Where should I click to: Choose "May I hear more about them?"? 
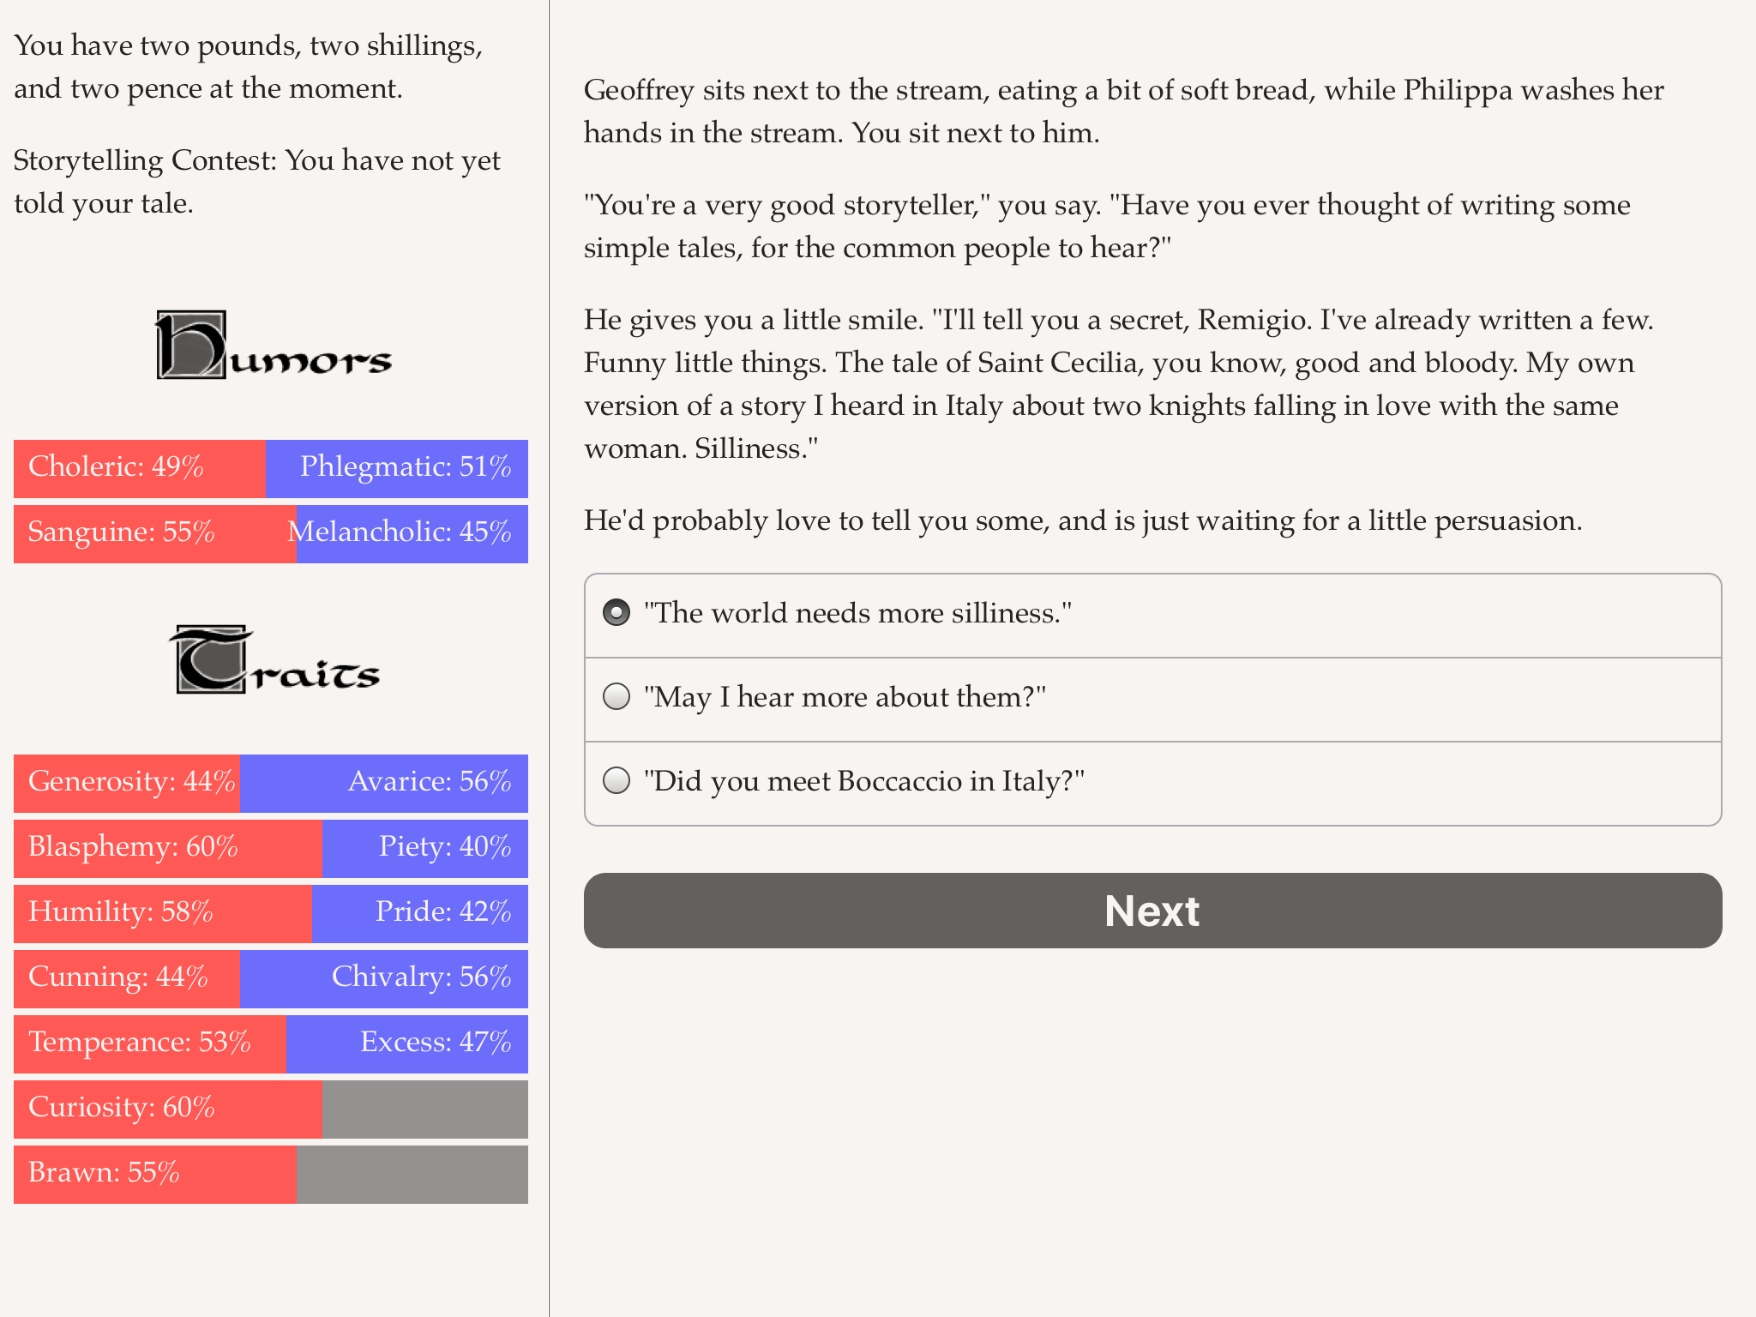click(x=1152, y=699)
